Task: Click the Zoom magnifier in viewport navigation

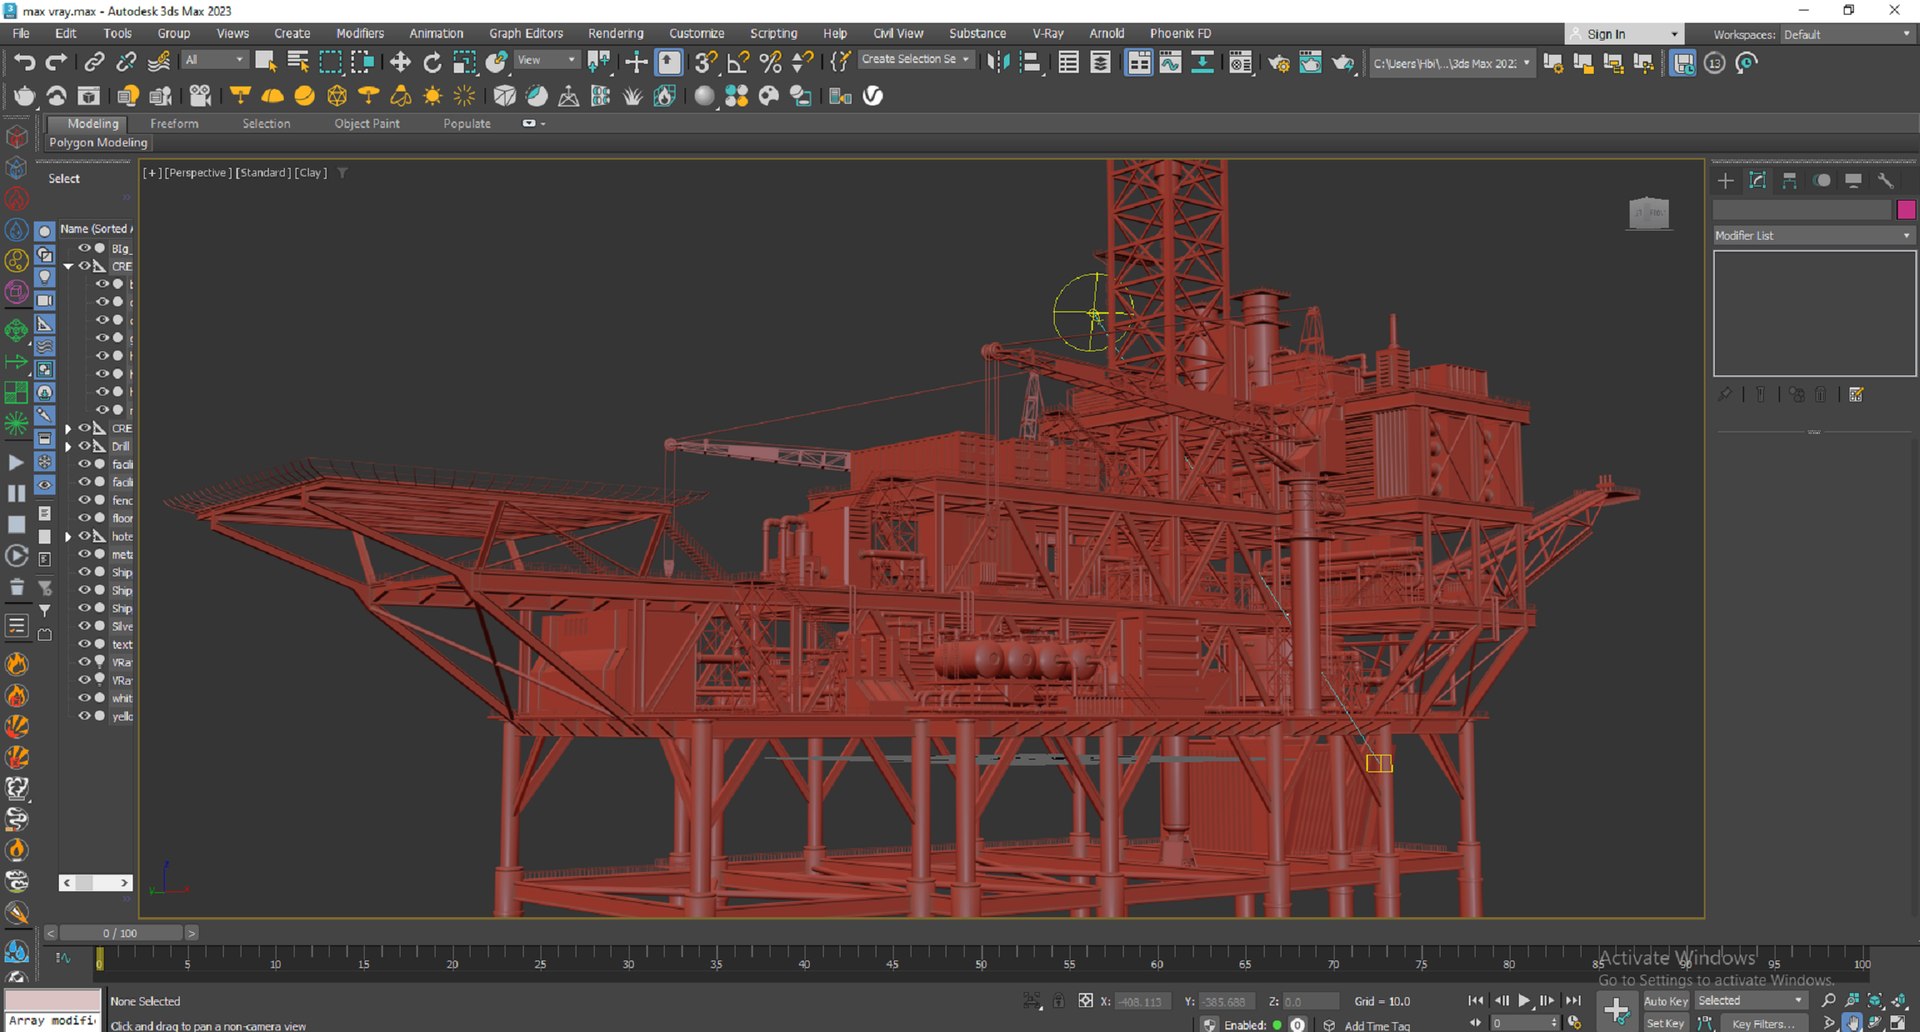Action: point(1828,1000)
